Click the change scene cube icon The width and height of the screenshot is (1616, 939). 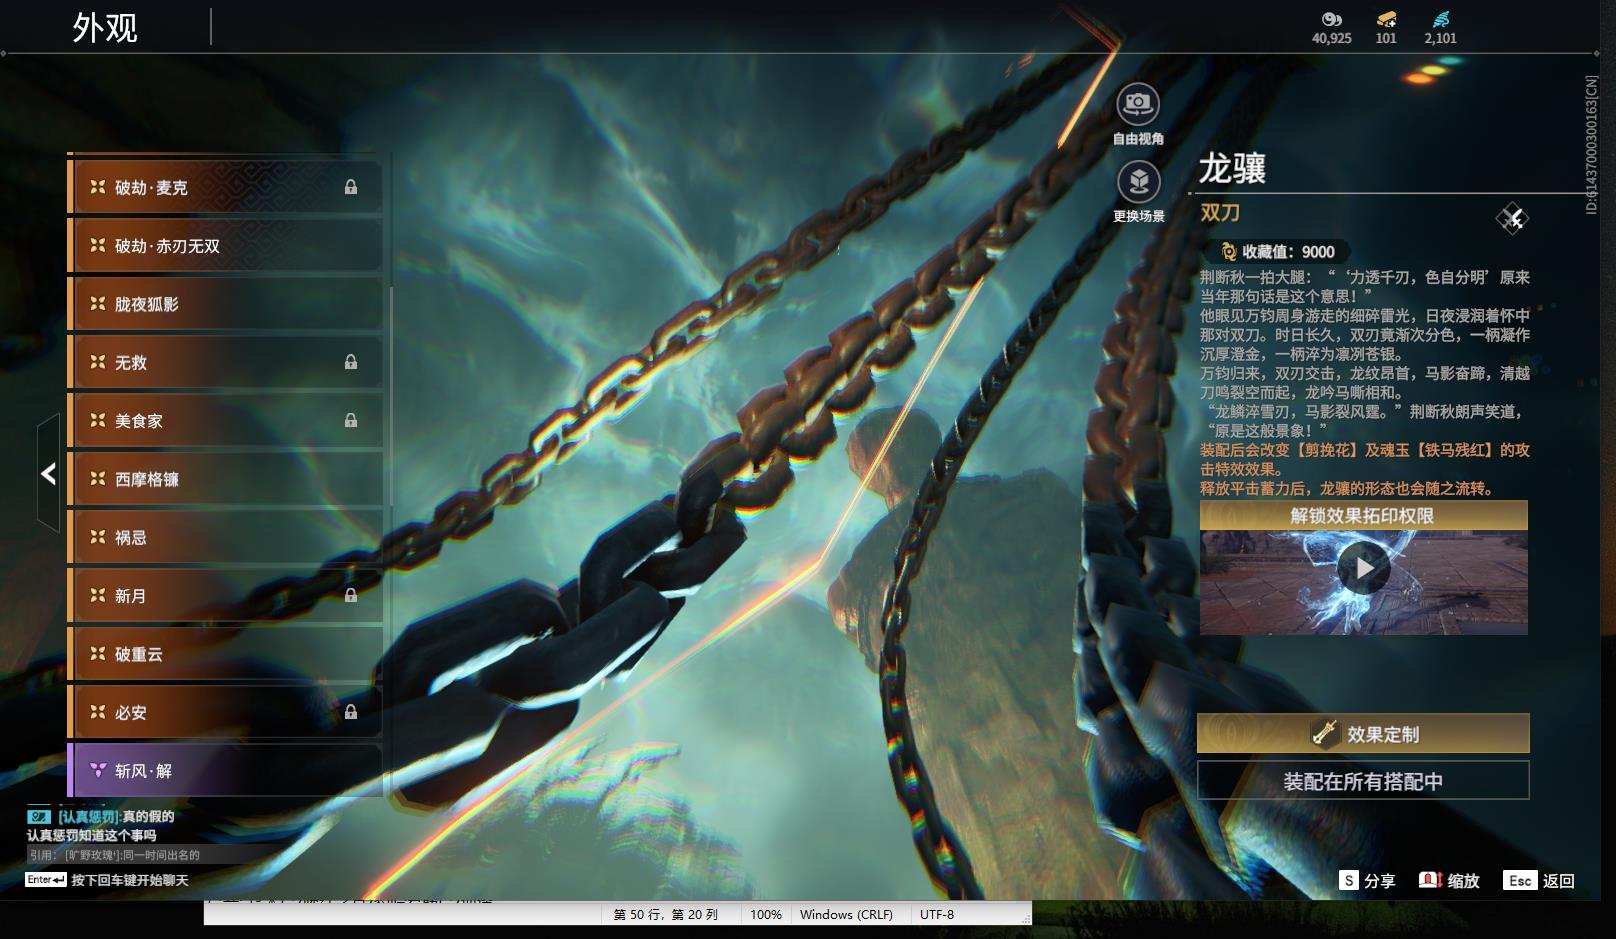tap(1138, 182)
